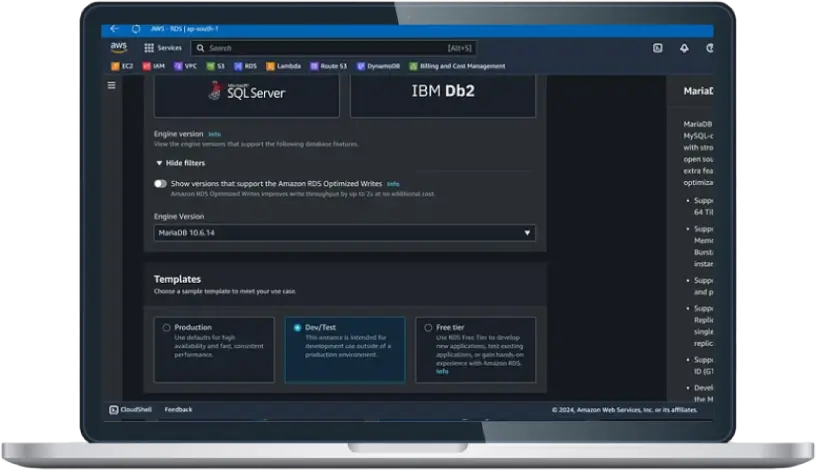Click the back arrow in the title bar
816x470 pixels.
[114, 29]
